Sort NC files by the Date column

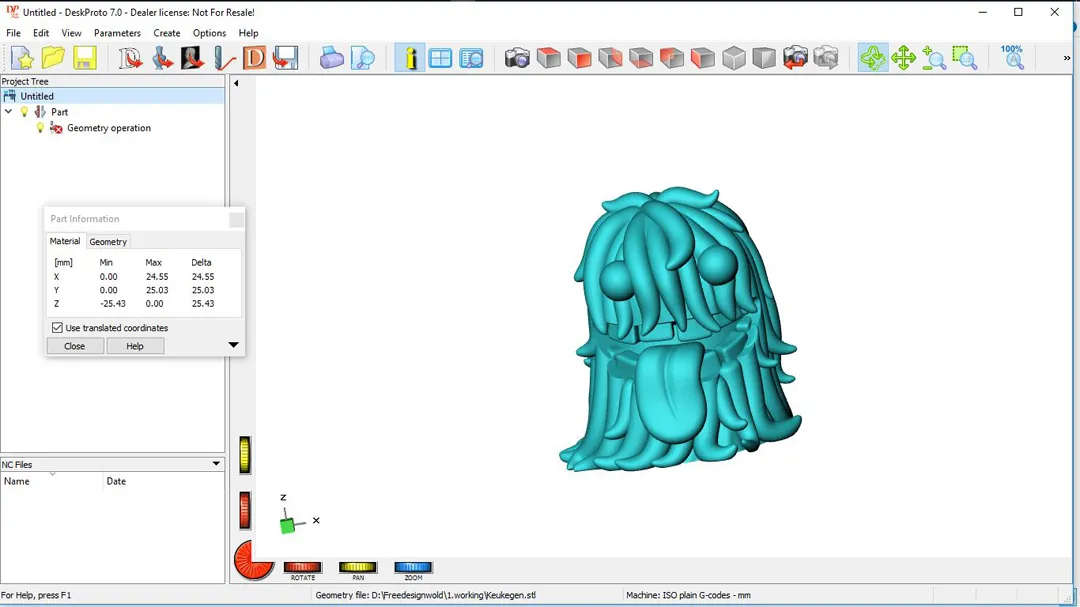click(164, 481)
